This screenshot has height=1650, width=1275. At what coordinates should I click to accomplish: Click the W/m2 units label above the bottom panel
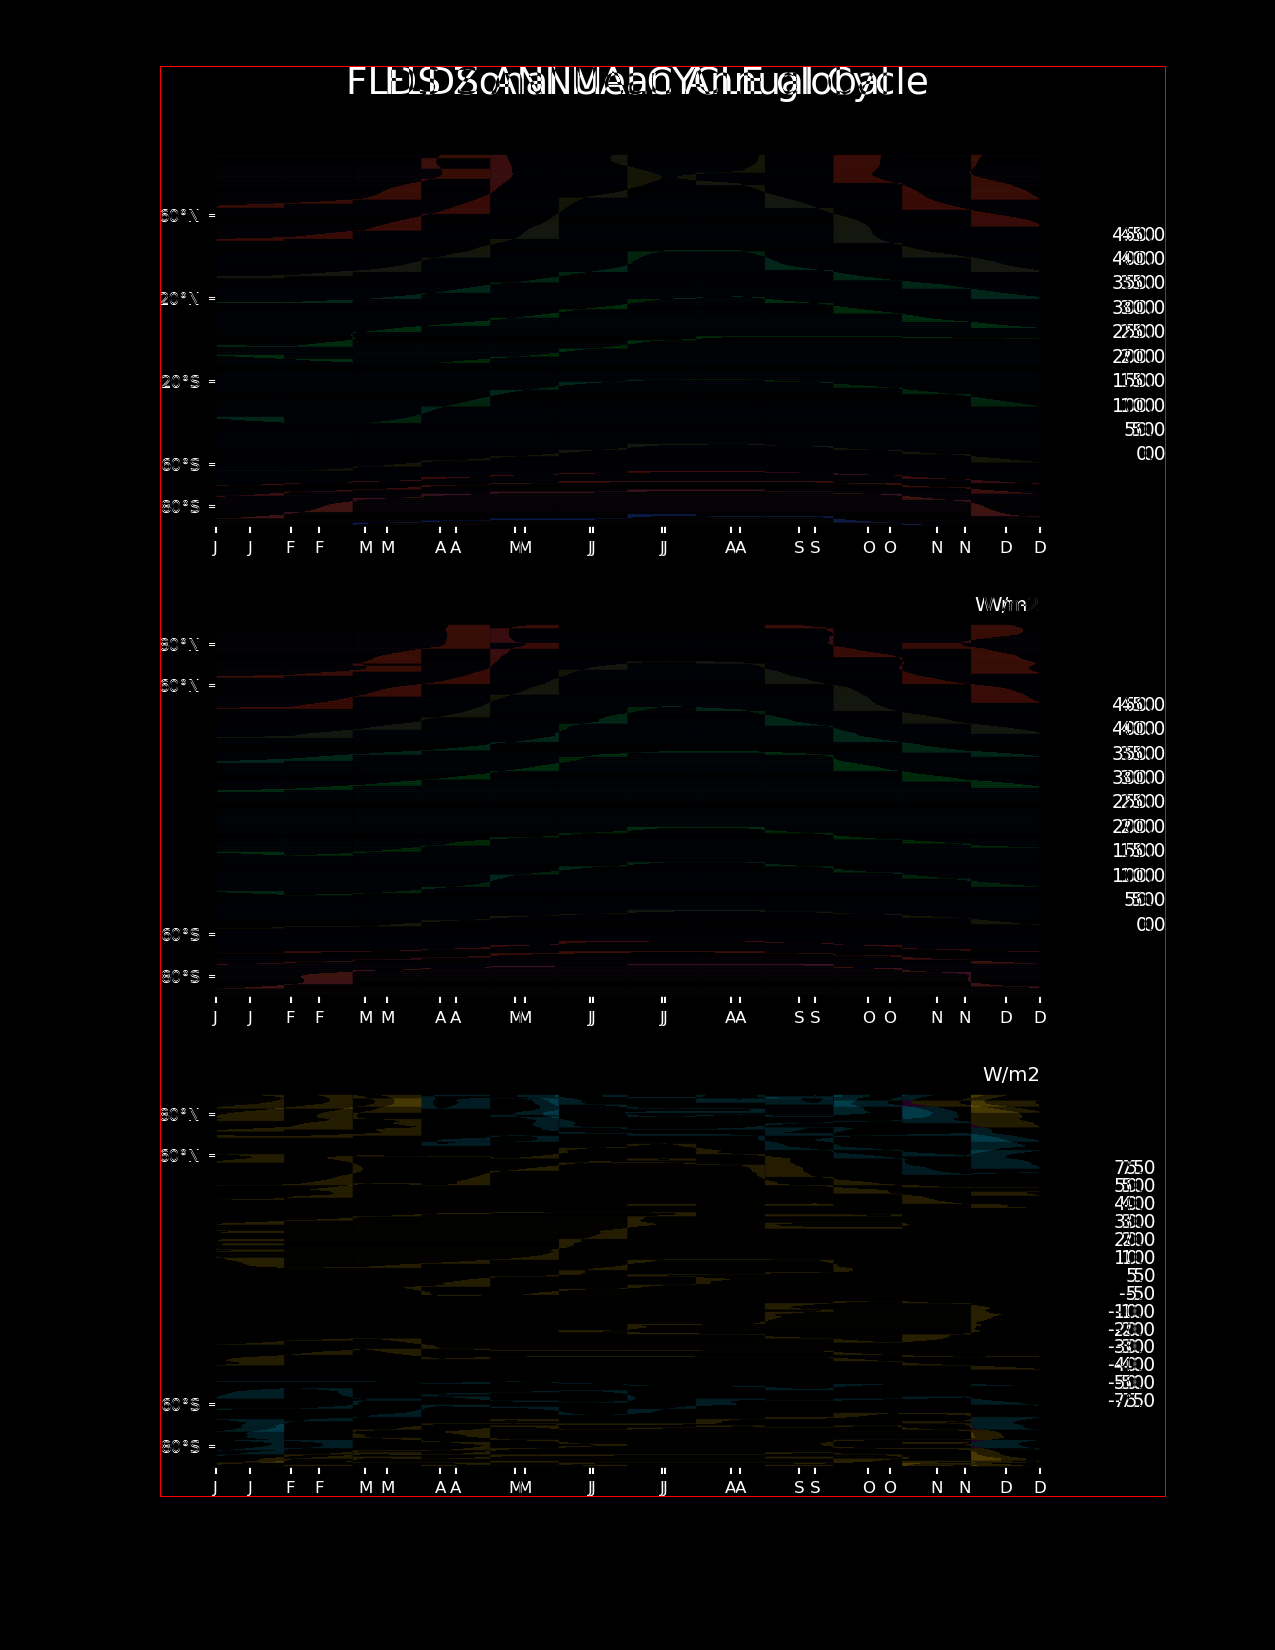(x=1011, y=1075)
